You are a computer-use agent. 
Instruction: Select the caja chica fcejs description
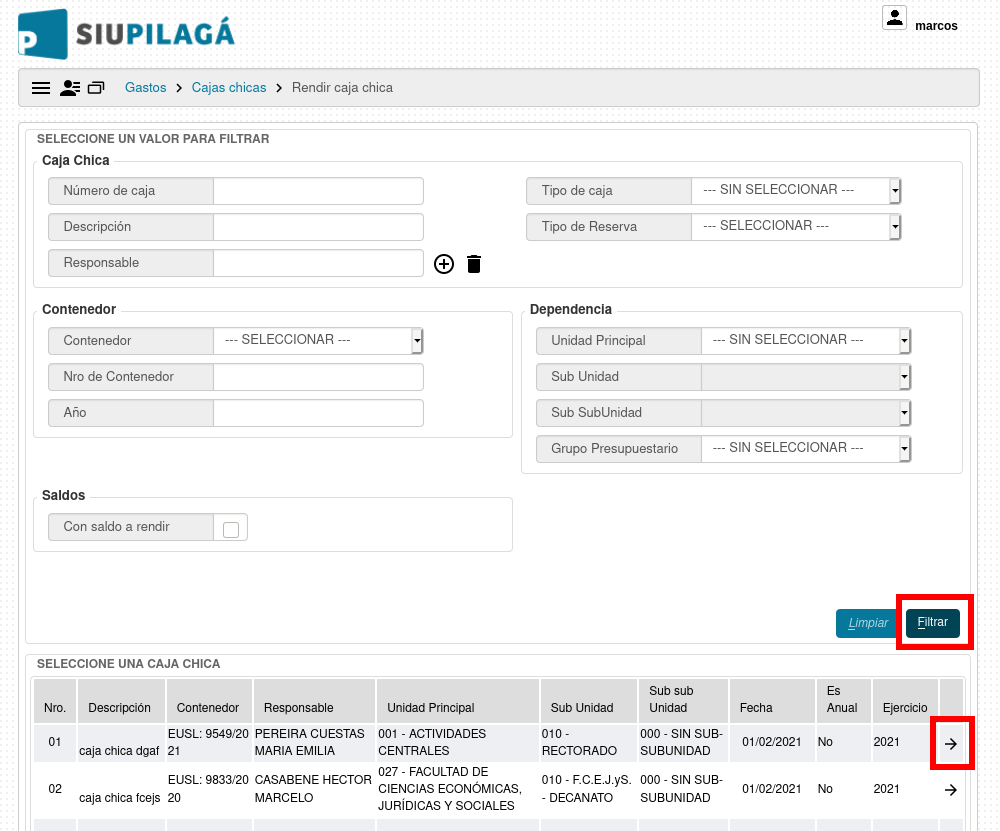120,798
